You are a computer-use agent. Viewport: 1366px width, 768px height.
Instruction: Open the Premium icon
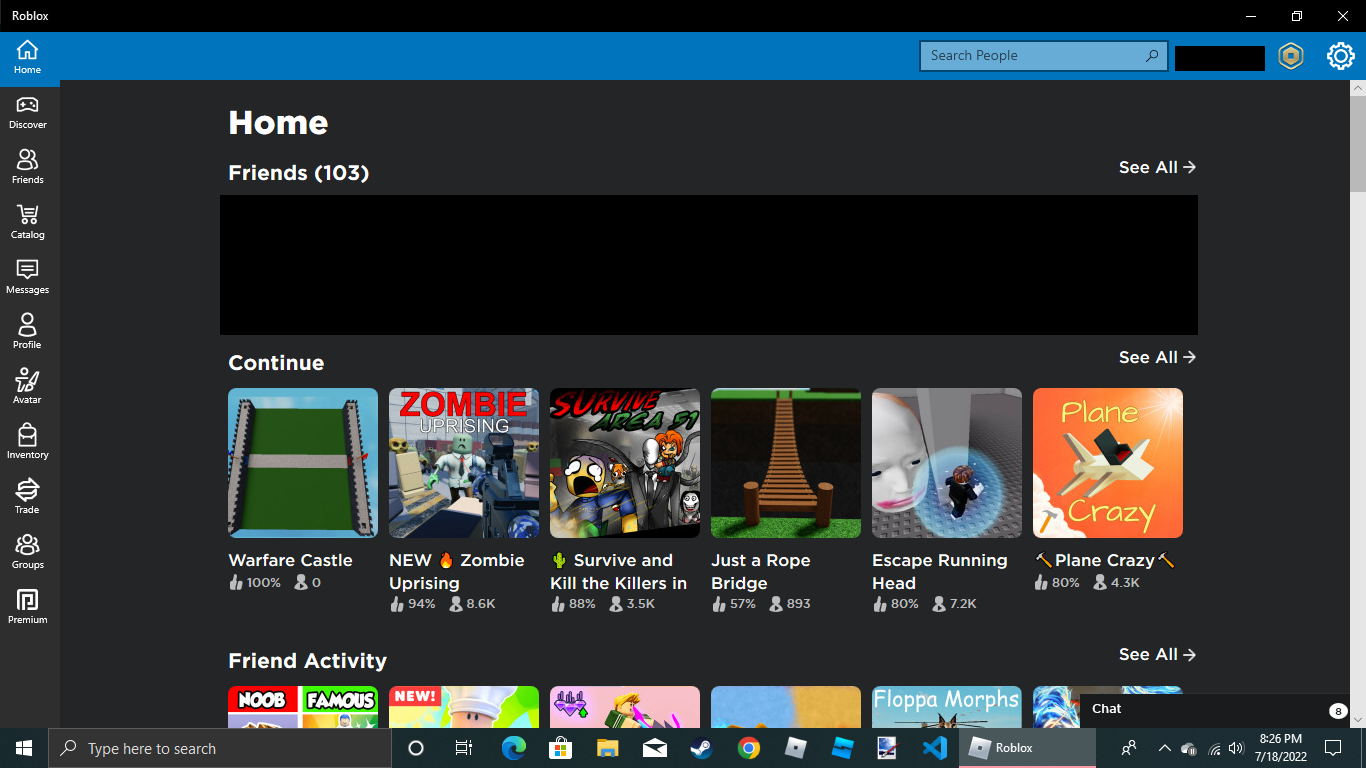(27, 607)
